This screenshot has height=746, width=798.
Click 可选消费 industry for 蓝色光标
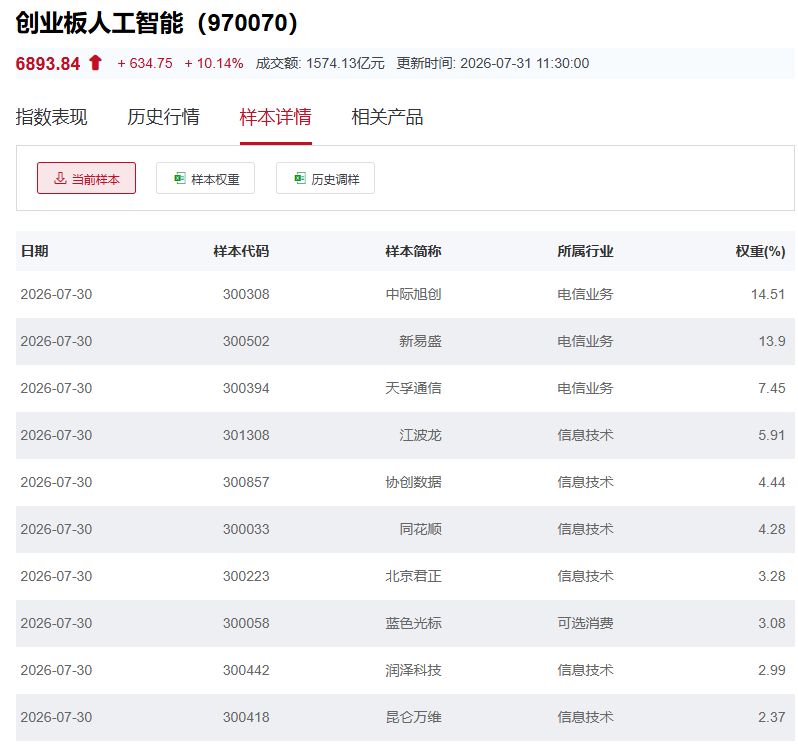point(585,623)
